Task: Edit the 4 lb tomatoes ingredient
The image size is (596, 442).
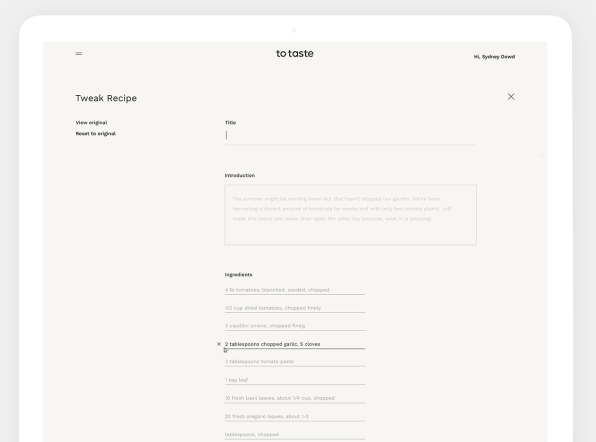Action: (x=295, y=290)
